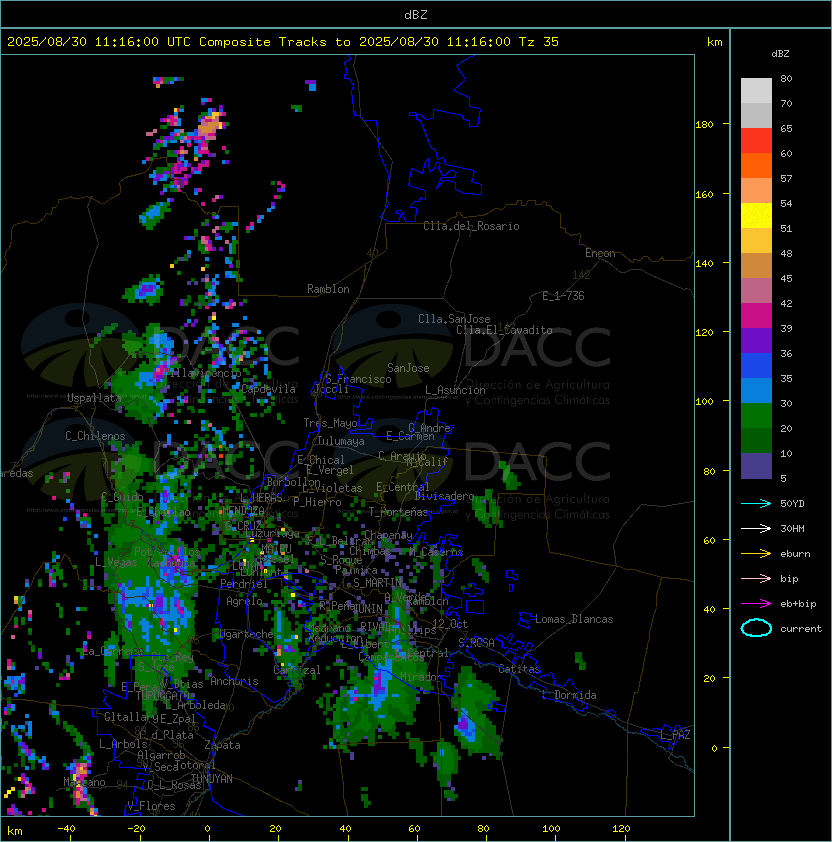Viewport: 832px width, 842px height.
Task: Click the 'S_Francisco' map label
Action: (358, 379)
